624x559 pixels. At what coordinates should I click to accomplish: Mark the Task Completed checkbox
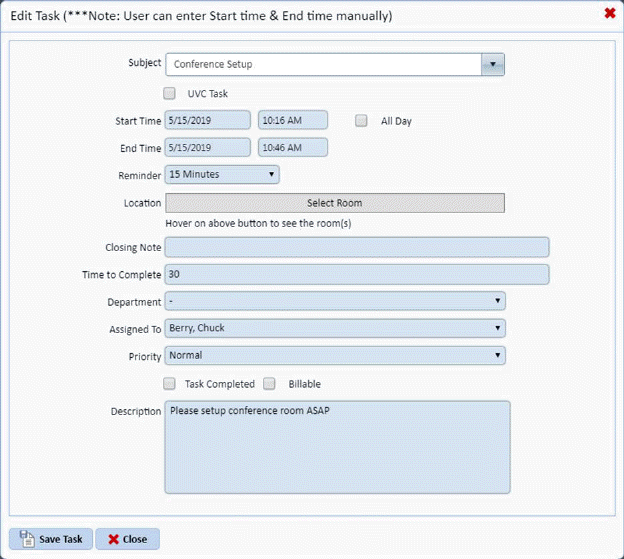tap(170, 384)
